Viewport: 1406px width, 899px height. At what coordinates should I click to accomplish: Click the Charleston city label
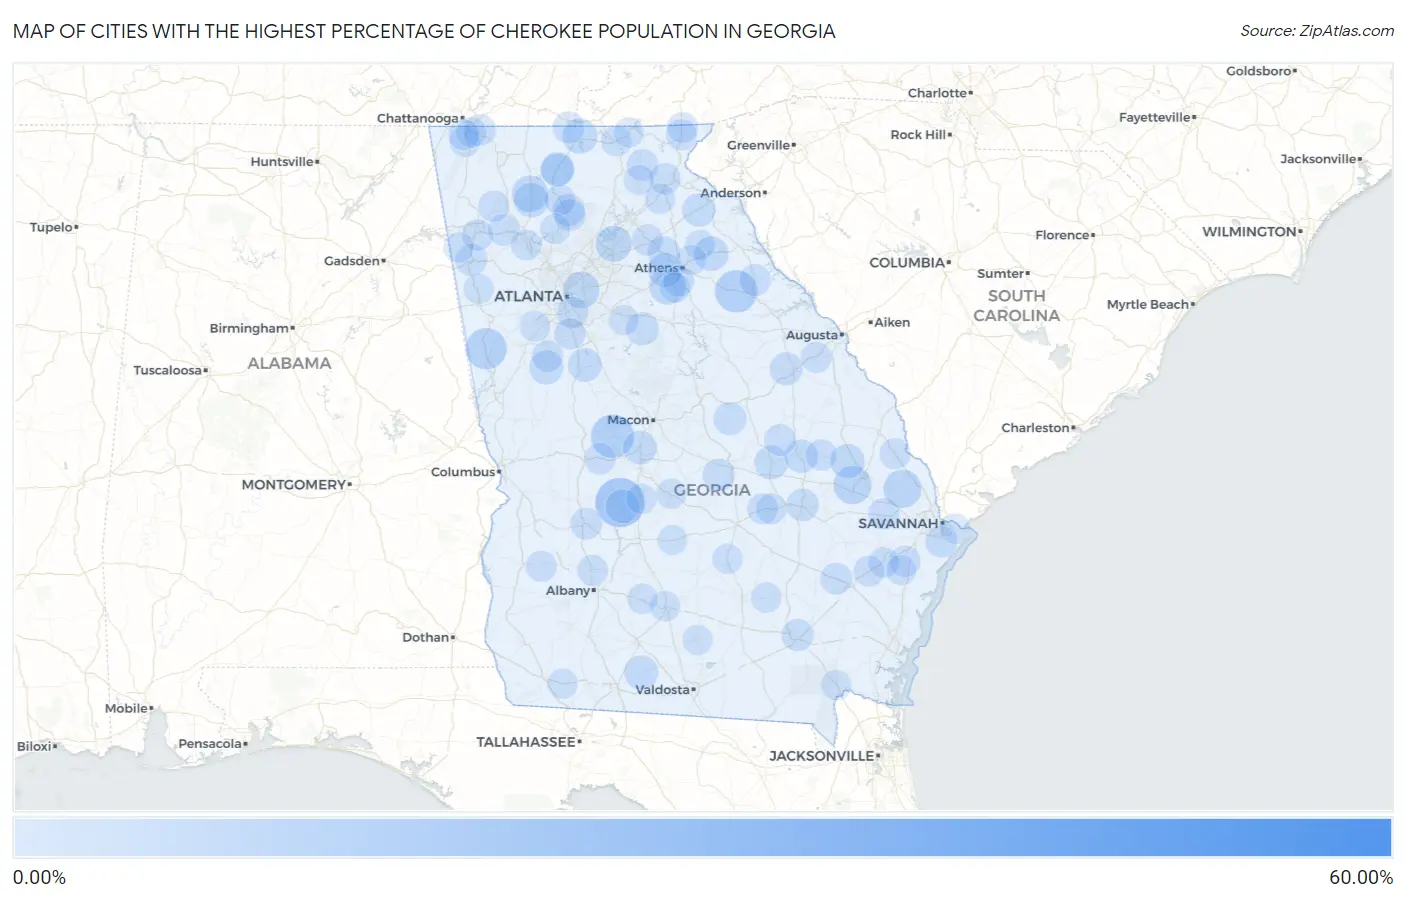(x=1036, y=428)
